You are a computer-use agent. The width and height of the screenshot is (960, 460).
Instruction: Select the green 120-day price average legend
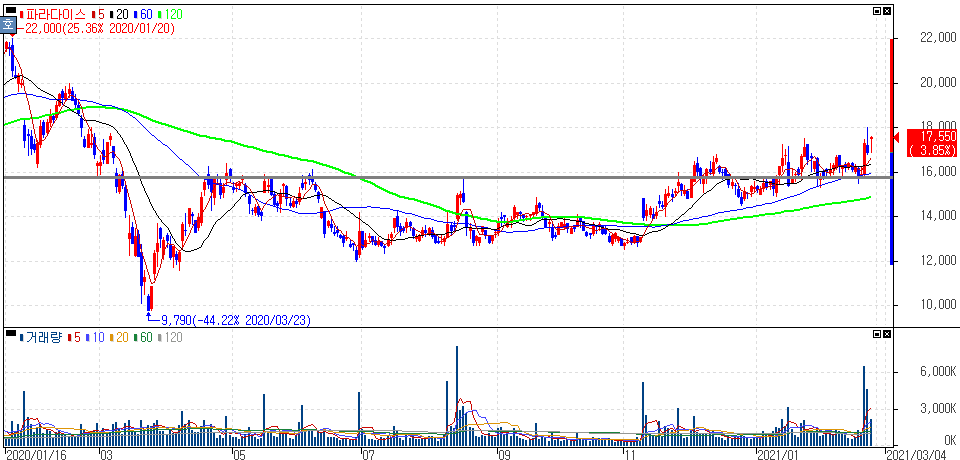click(x=170, y=13)
